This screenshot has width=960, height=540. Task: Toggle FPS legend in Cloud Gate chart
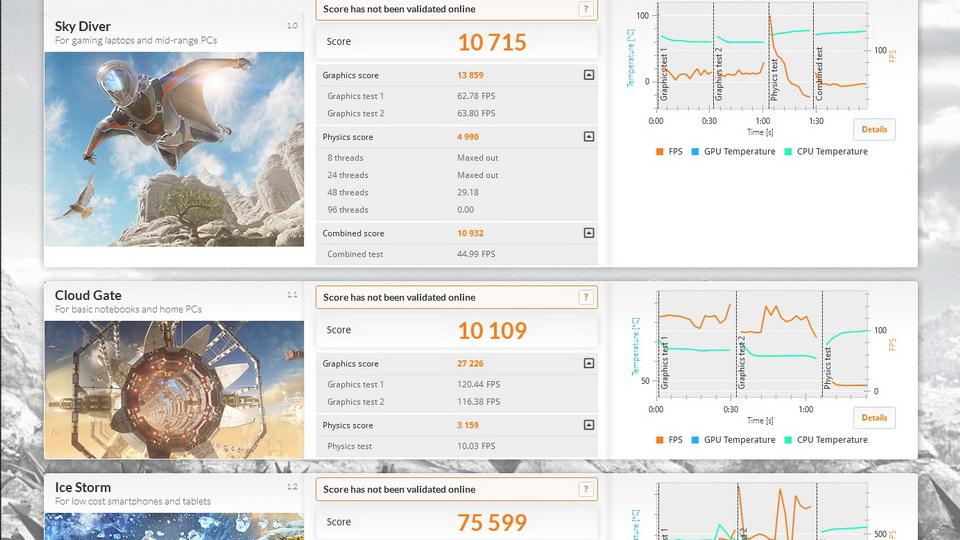coord(669,440)
